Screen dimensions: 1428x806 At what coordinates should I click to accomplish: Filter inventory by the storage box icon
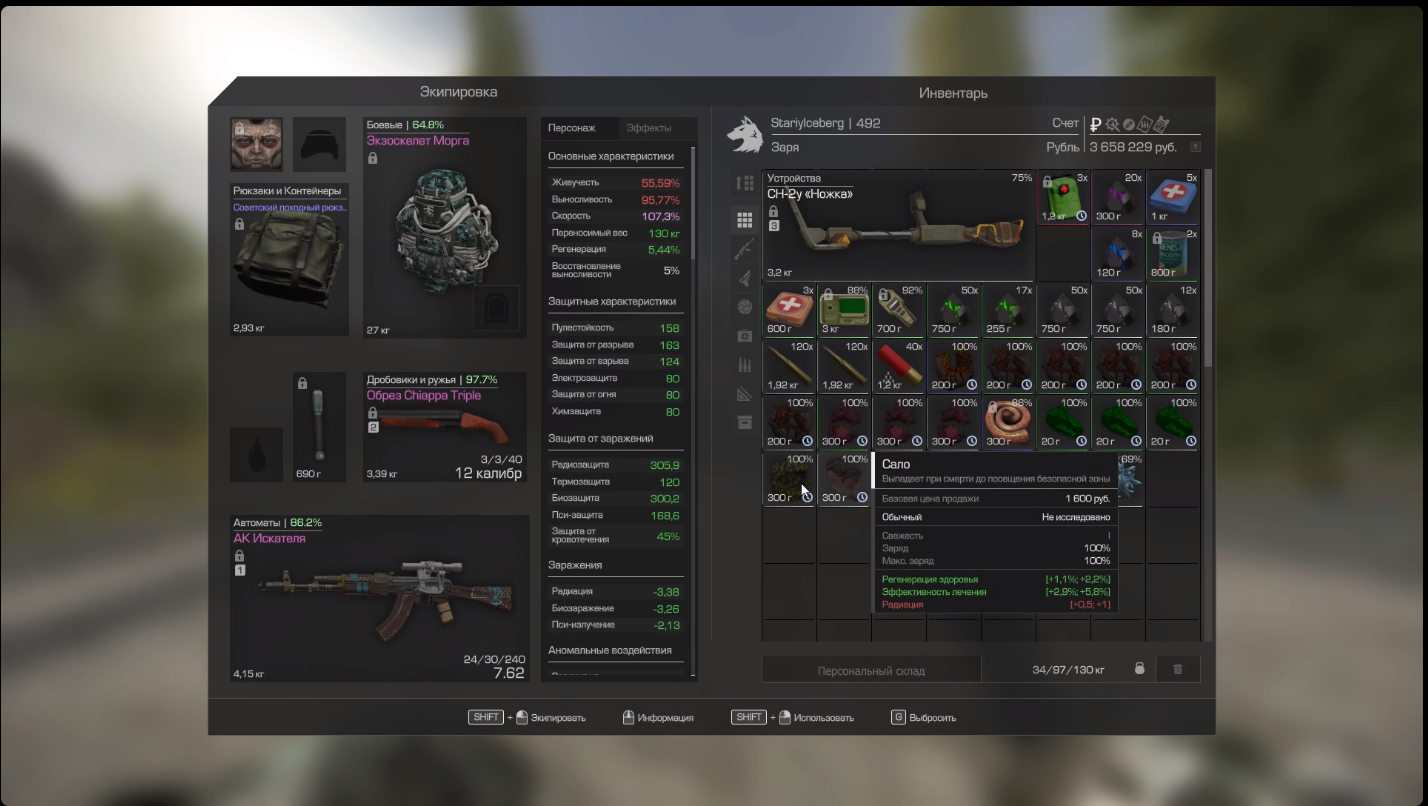pos(744,422)
